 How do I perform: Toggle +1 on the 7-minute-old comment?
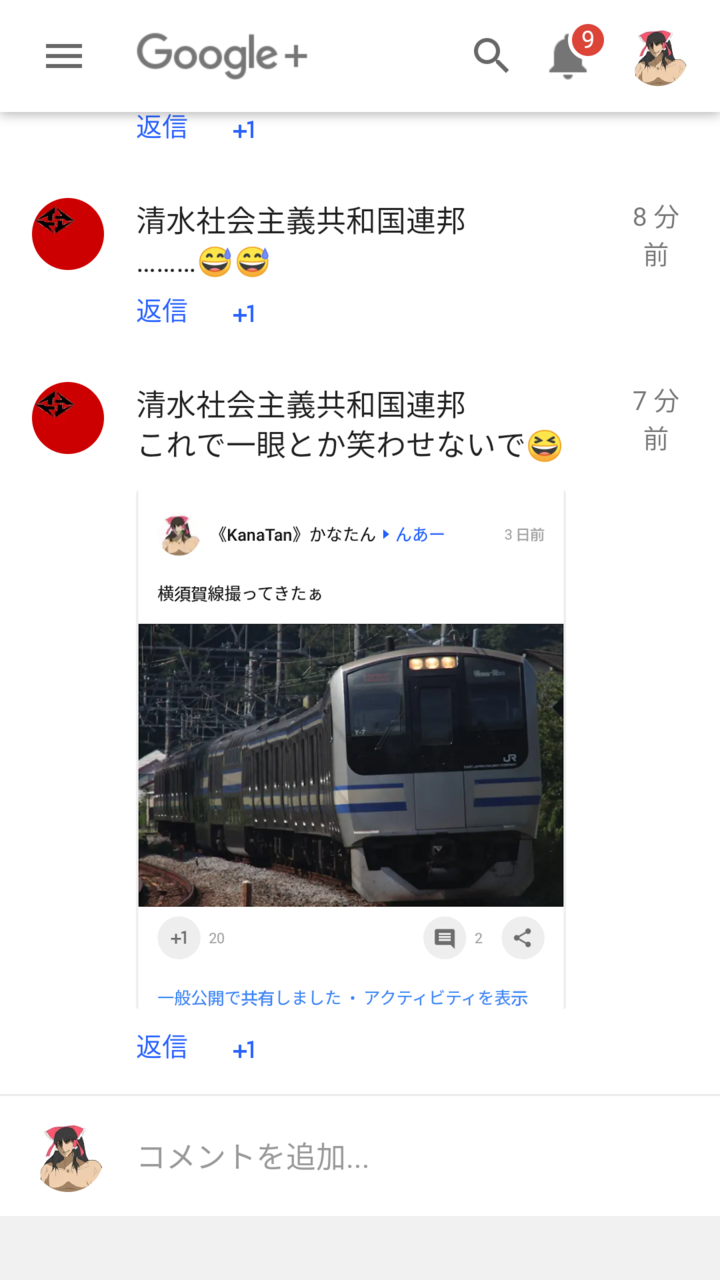[244, 1050]
